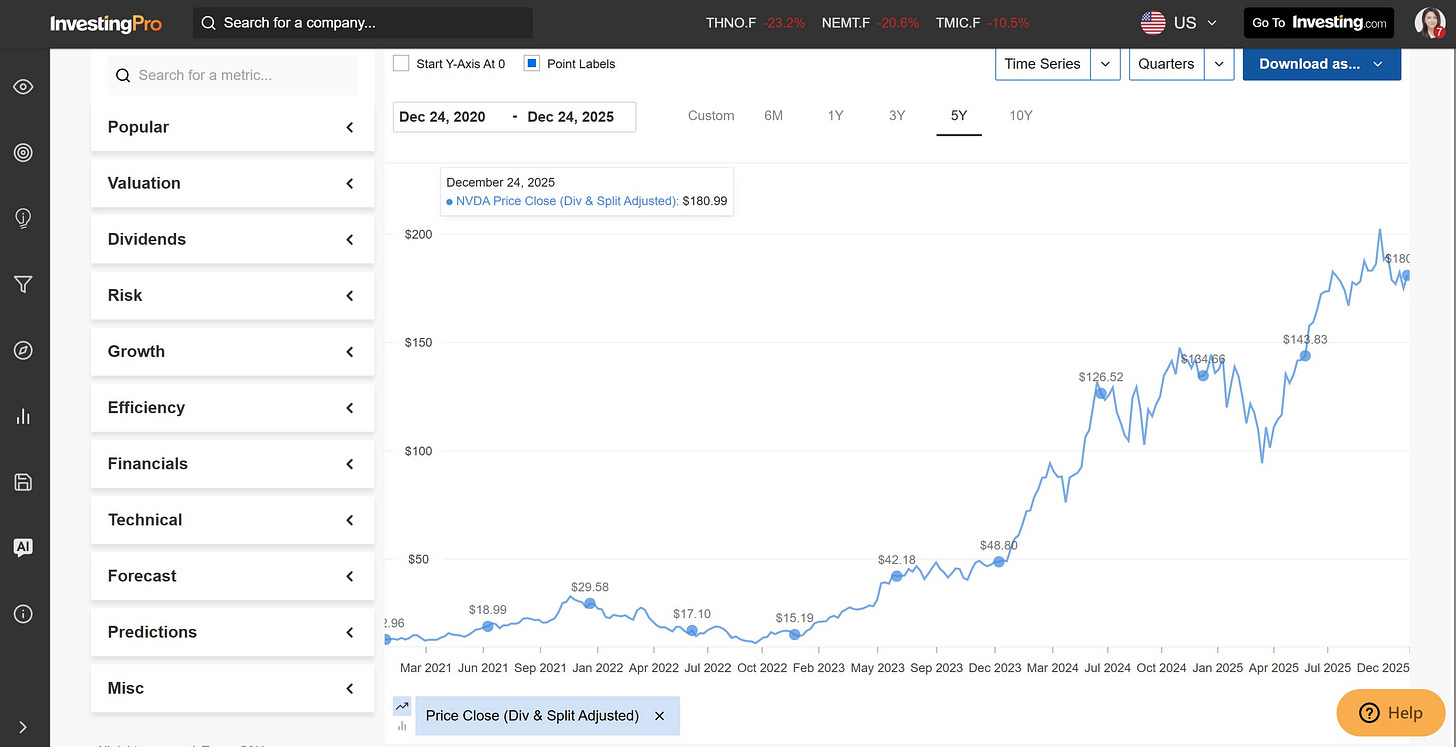
Task: Toggle Start Y-Axis At 0 checkbox
Action: pos(401,63)
